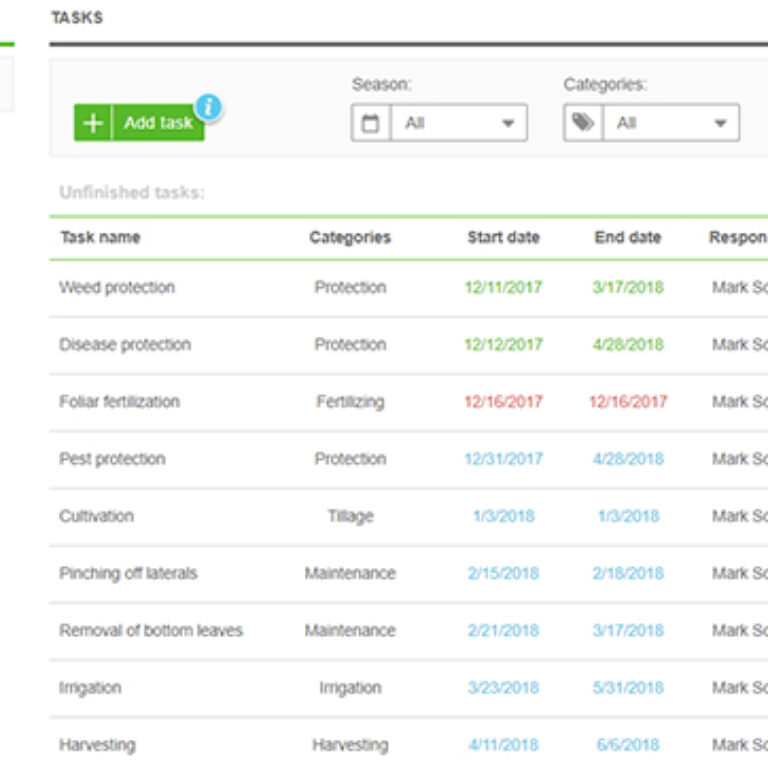Select the Irrigation task name

tap(90, 688)
